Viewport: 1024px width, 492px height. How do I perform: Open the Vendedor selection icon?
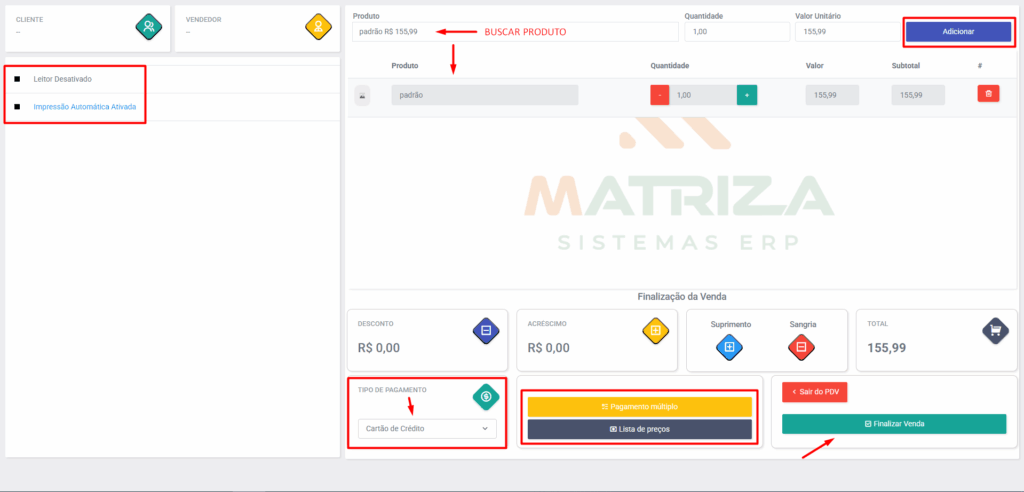click(x=318, y=27)
